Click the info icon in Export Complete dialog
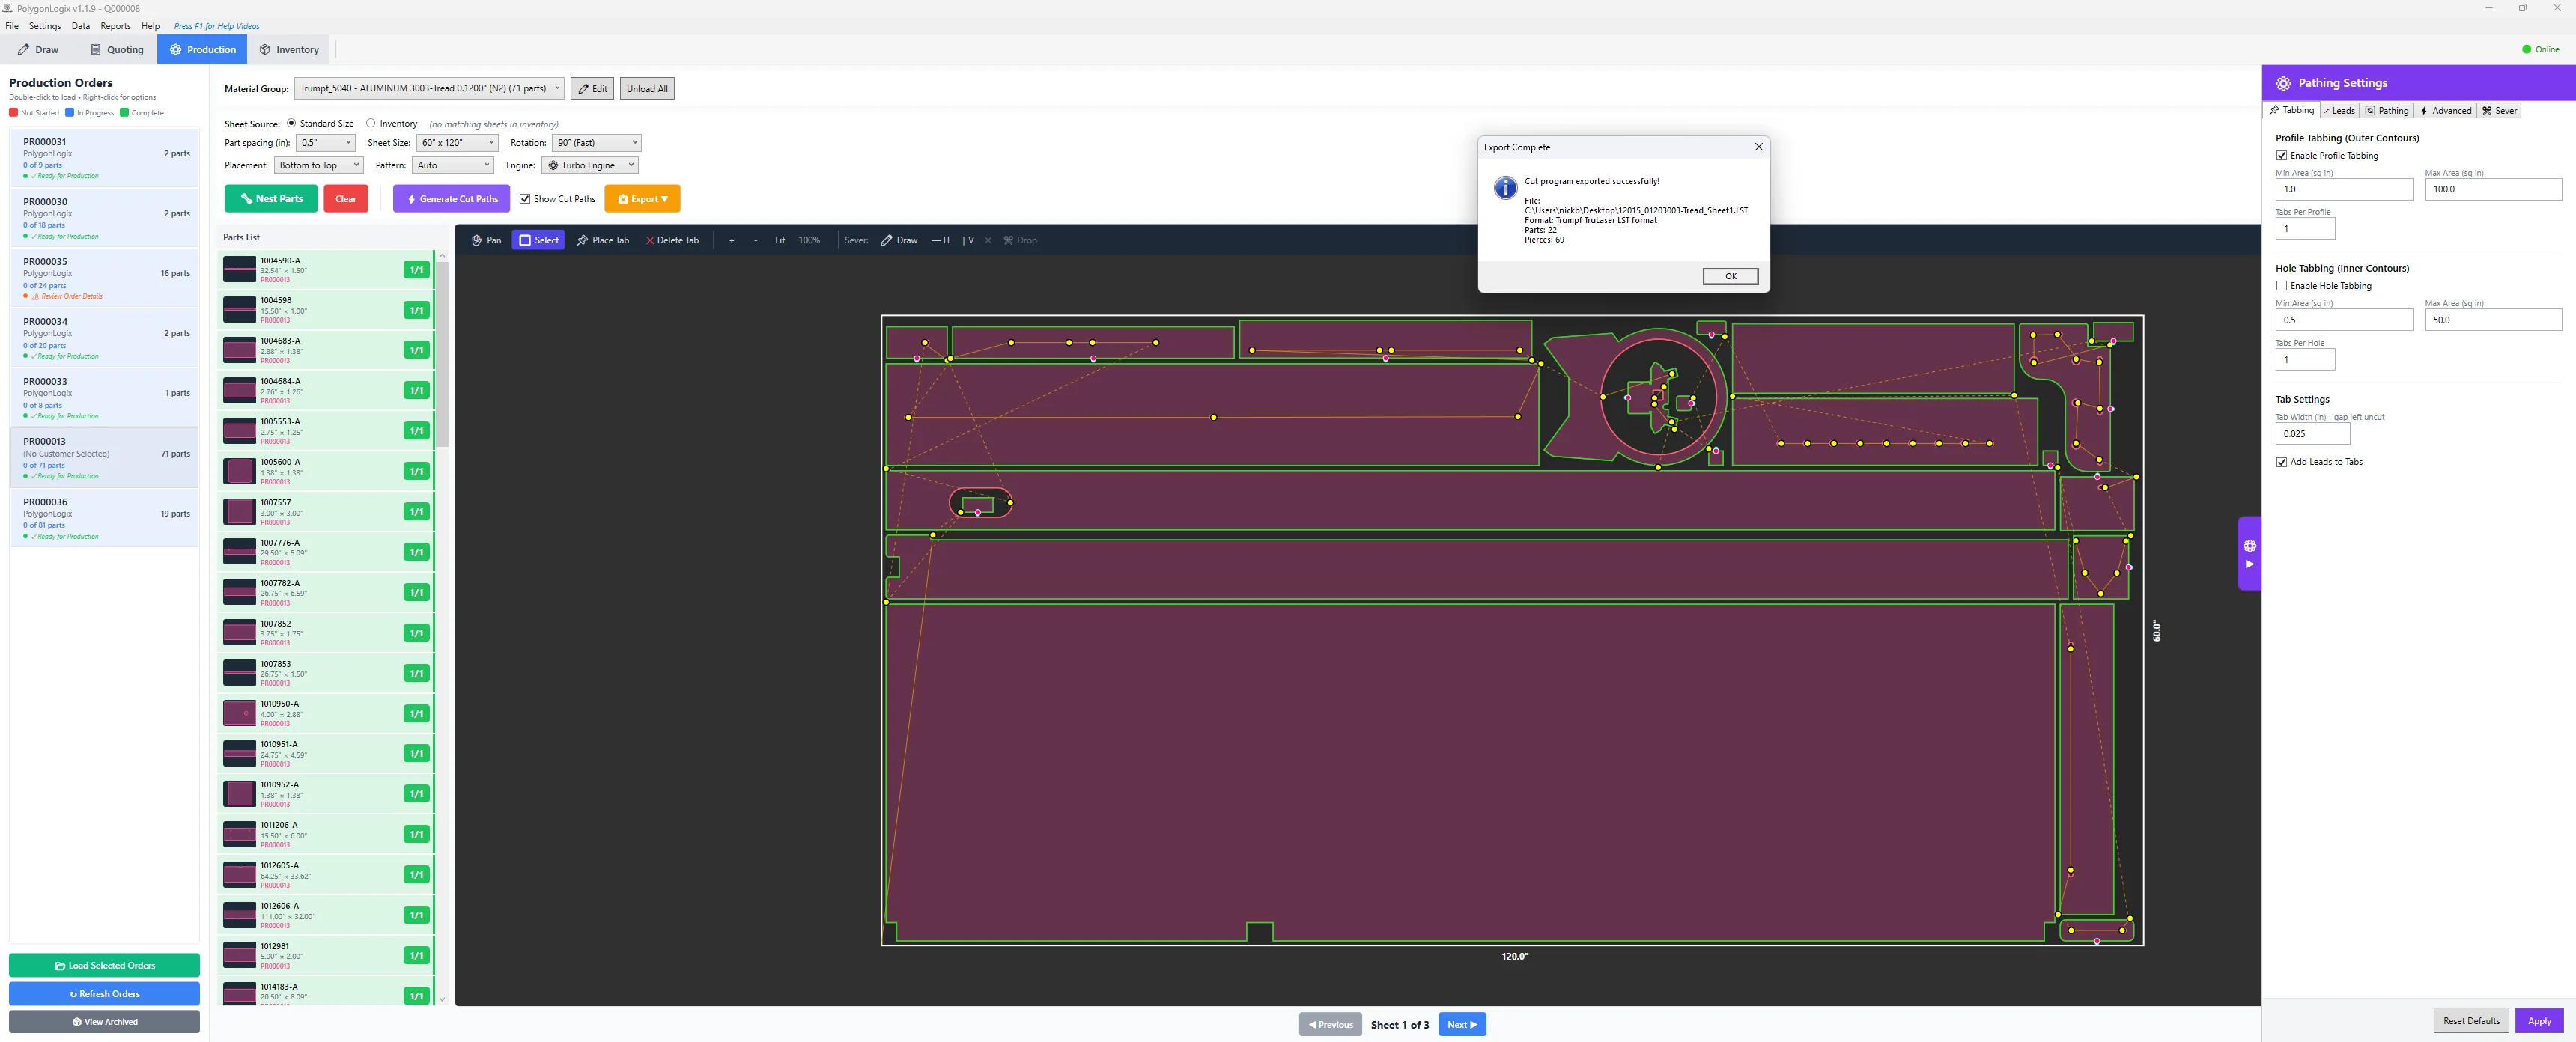2576x1042 pixels. tap(1505, 188)
